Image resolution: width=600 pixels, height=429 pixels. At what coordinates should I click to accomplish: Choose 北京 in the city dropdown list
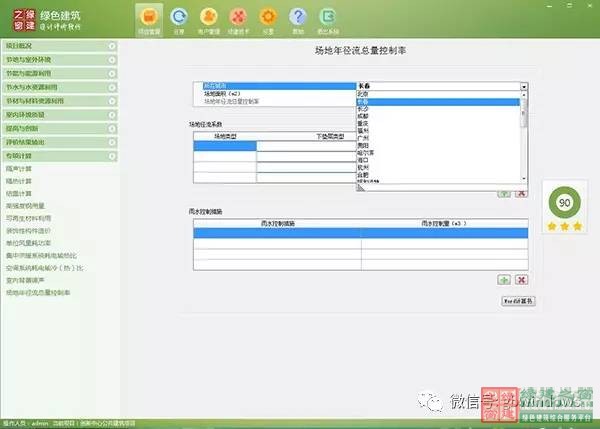[x=364, y=94]
